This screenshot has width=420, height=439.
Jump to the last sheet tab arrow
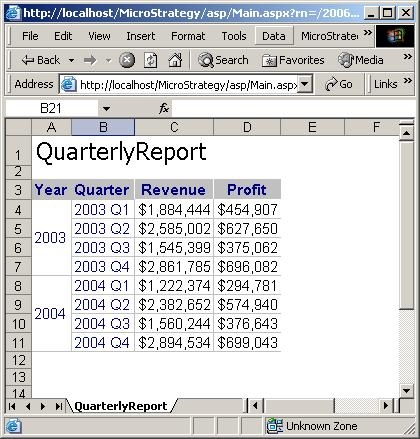click(x=59, y=406)
